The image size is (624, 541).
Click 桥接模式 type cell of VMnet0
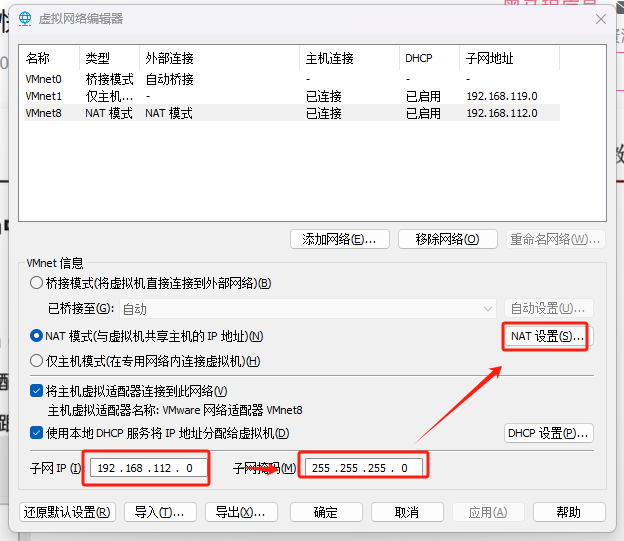click(109, 79)
